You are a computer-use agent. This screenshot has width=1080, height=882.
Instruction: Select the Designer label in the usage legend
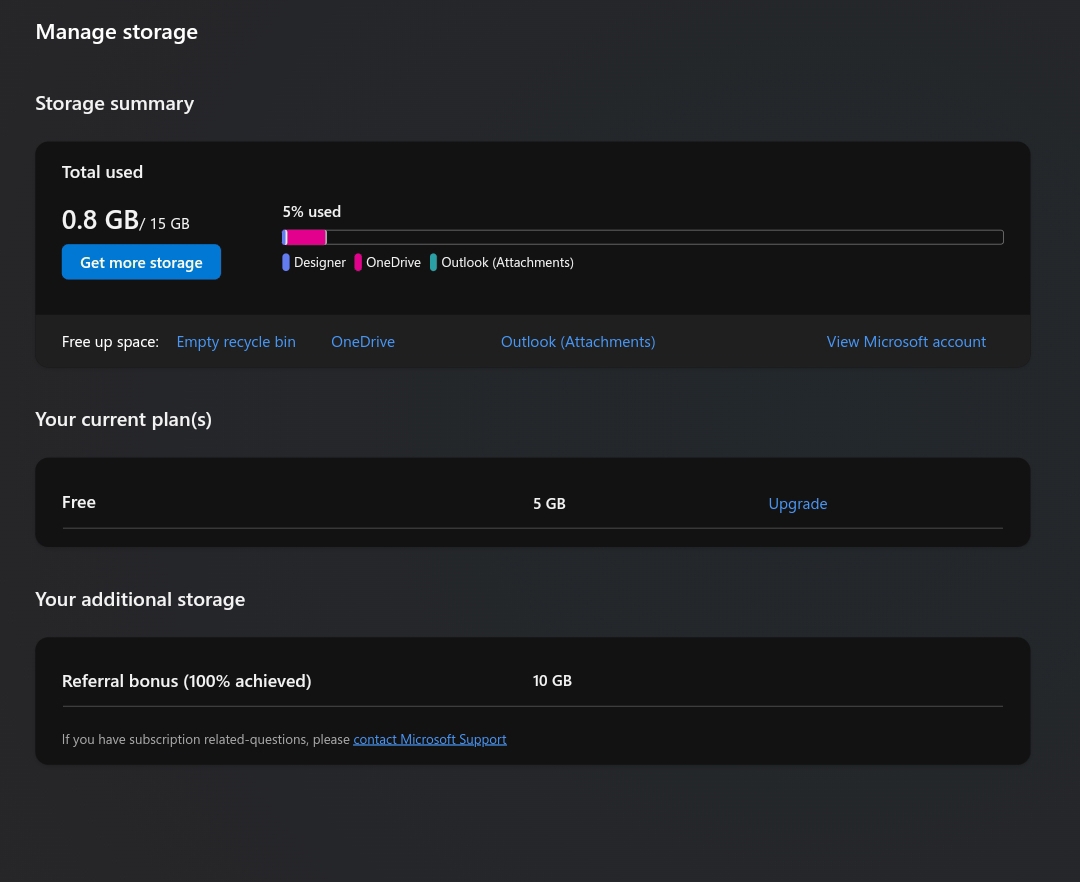pos(319,261)
